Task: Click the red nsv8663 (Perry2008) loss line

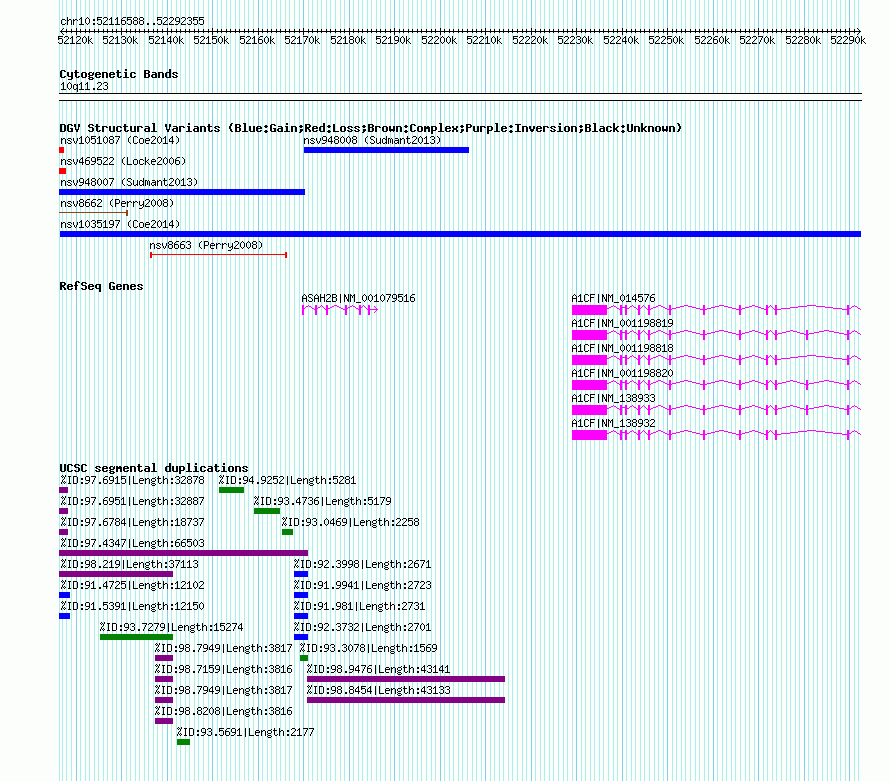Action: [219, 255]
